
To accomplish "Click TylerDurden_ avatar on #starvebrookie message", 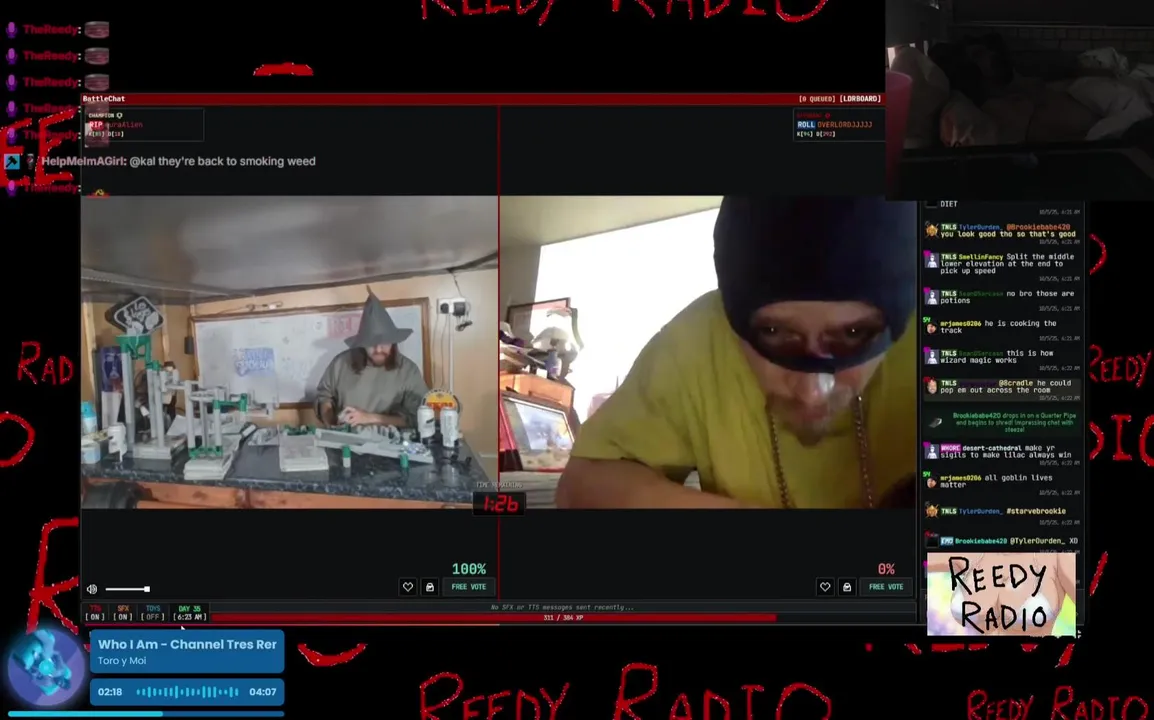I will [x=932, y=511].
